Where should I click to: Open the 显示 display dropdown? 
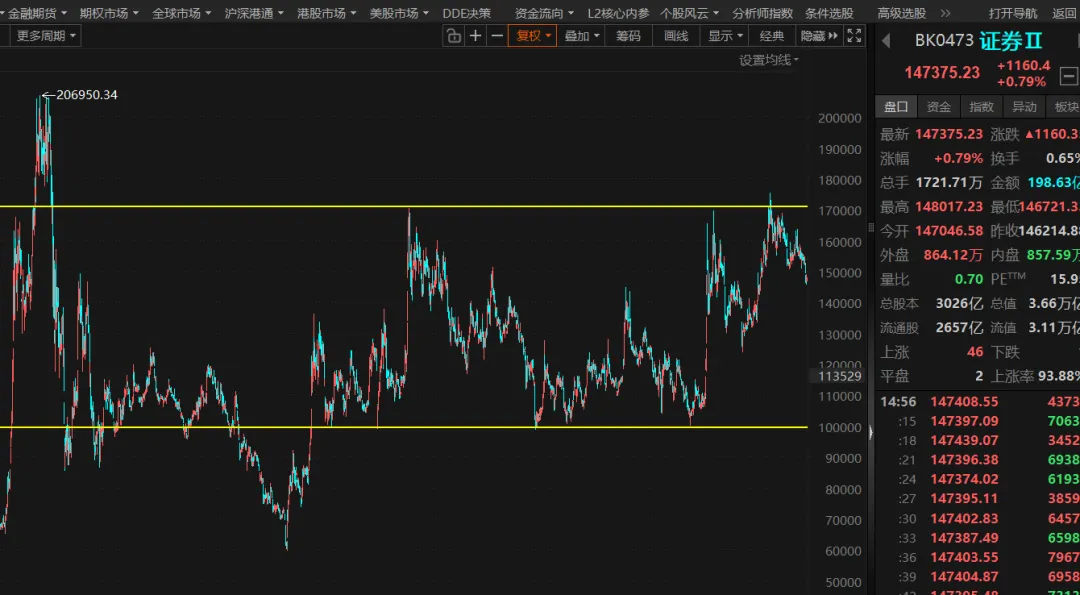[725, 36]
